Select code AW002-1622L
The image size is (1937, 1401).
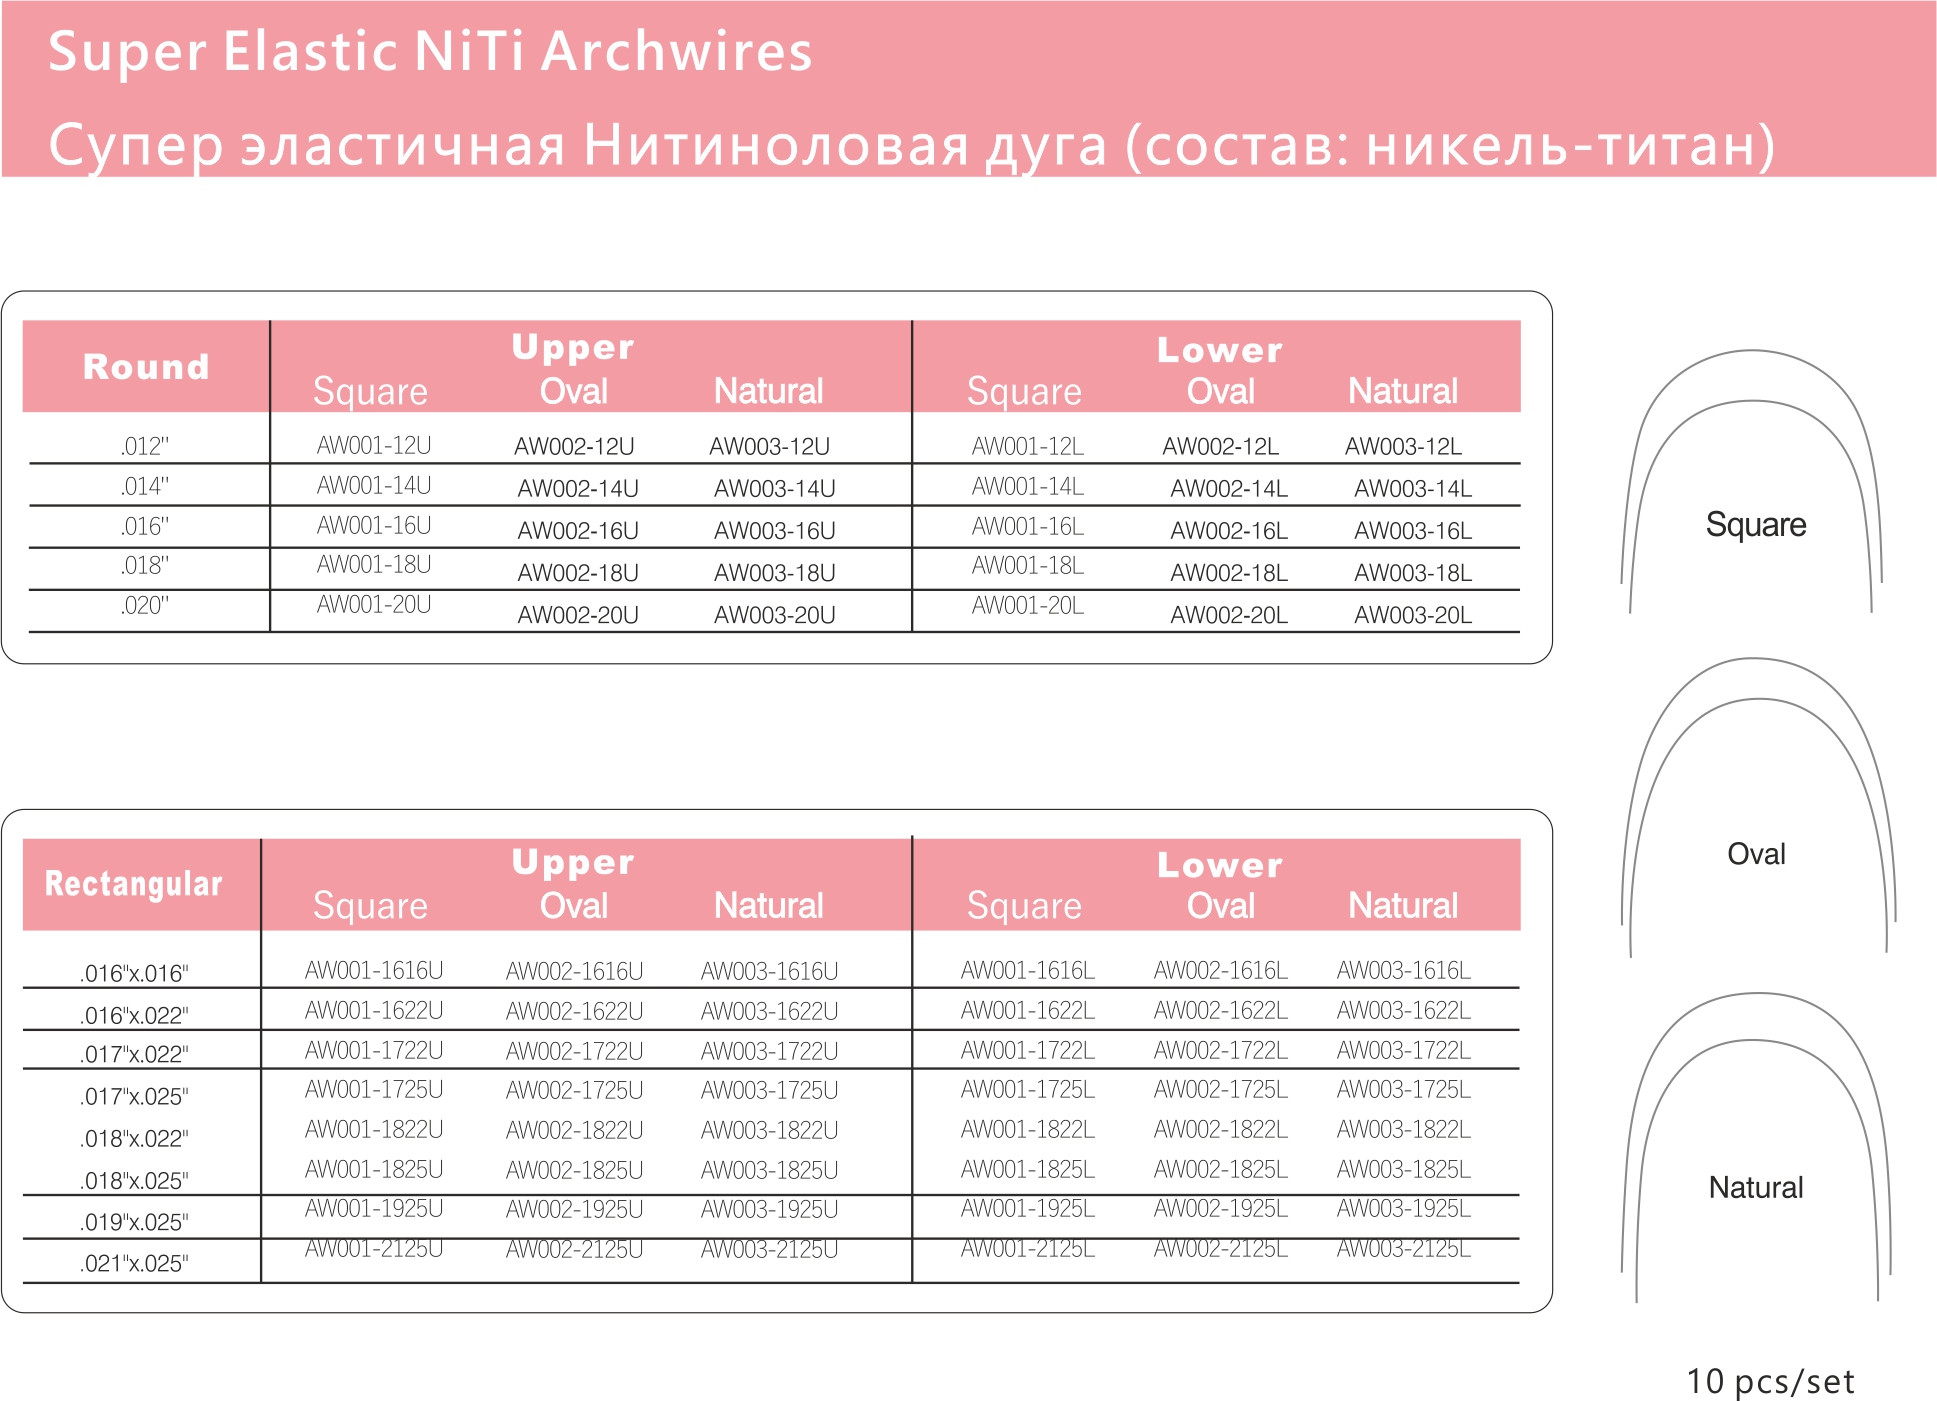point(1221,1010)
